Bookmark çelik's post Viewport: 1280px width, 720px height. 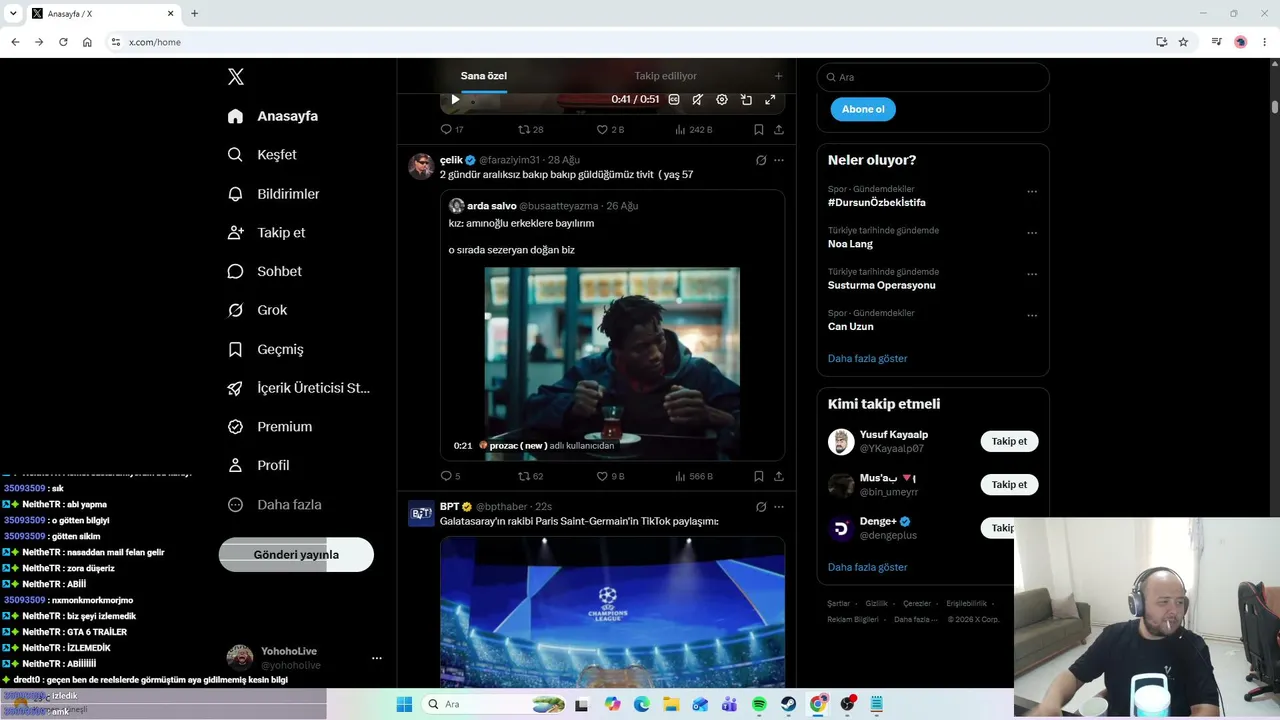(x=759, y=477)
